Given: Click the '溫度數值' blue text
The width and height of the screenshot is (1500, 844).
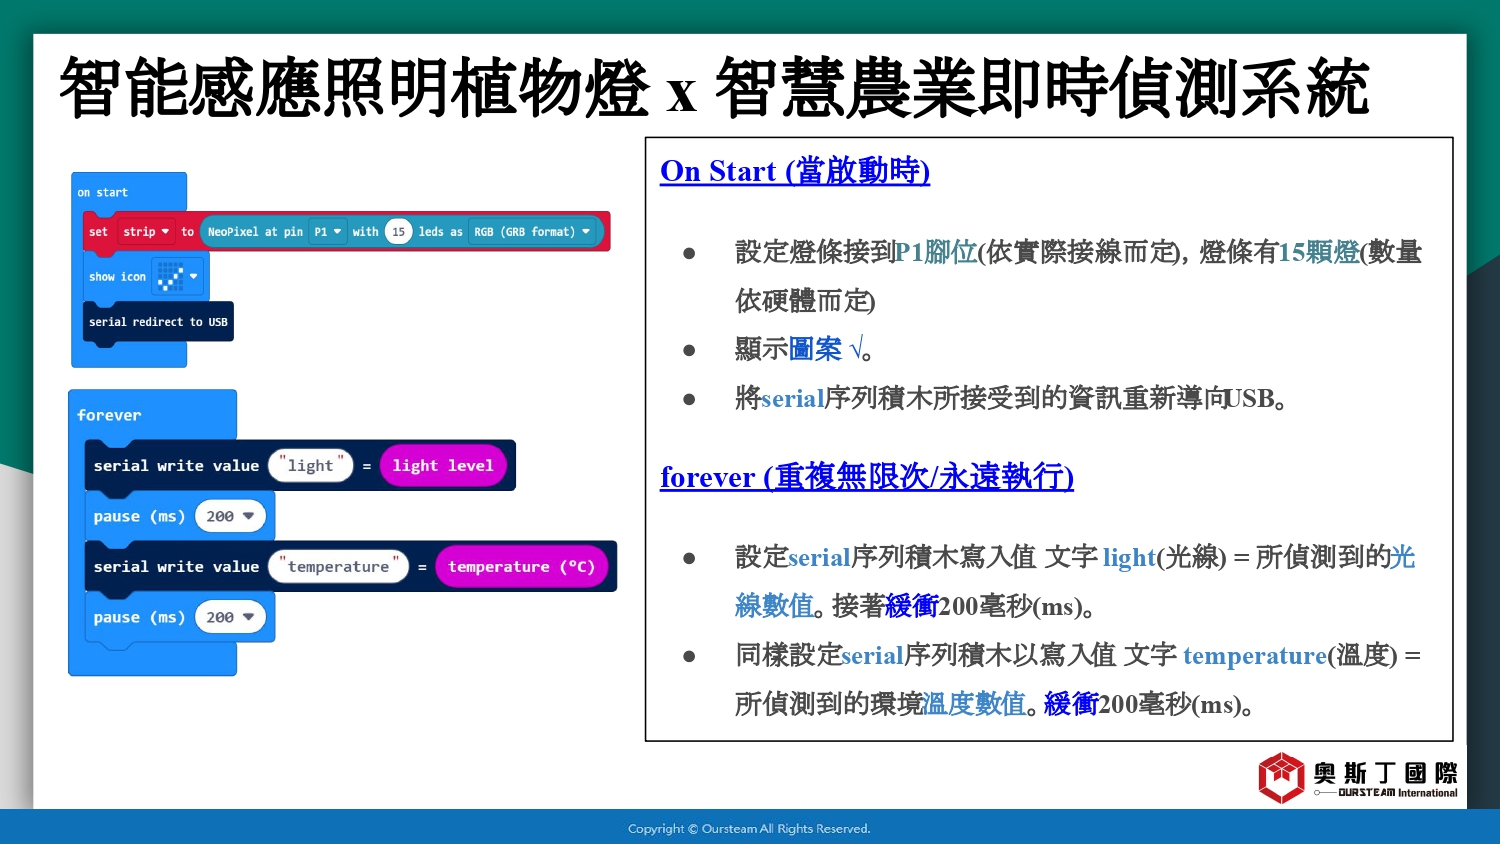Looking at the screenshot, I should [x=974, y=704].
